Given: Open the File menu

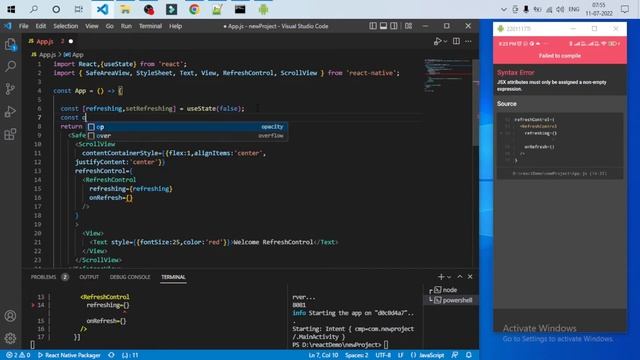Looking at the screenshot, I should (x=24, y=26).
